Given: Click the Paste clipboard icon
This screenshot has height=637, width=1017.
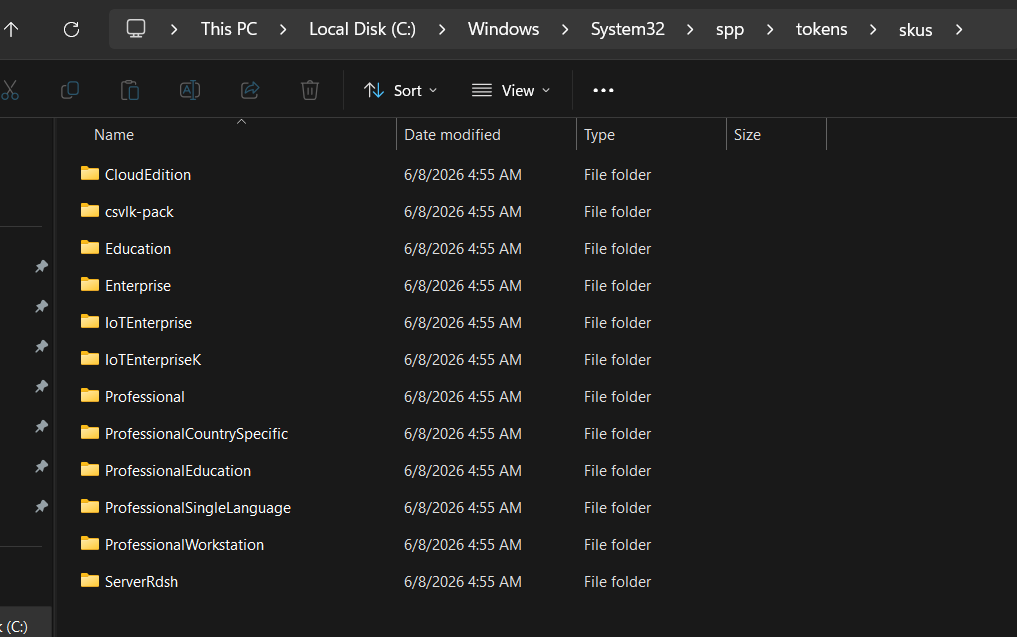Looking at the screenshot, I should [130, 90].
